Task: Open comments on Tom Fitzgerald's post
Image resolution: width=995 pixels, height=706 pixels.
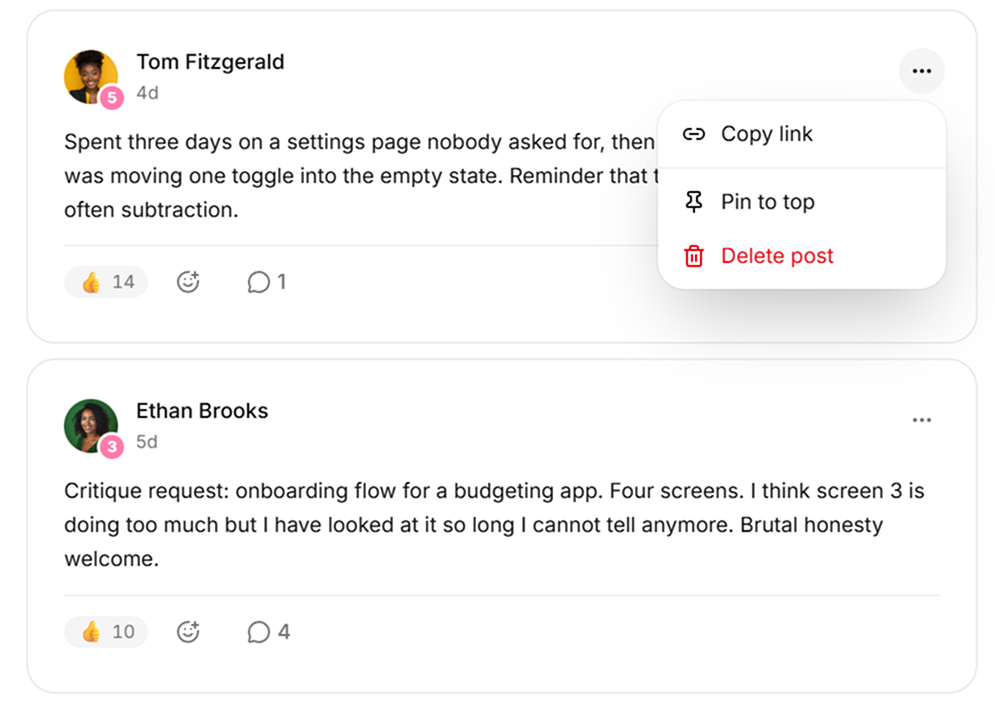Action: pyautogui.click(x=267, y=282)
